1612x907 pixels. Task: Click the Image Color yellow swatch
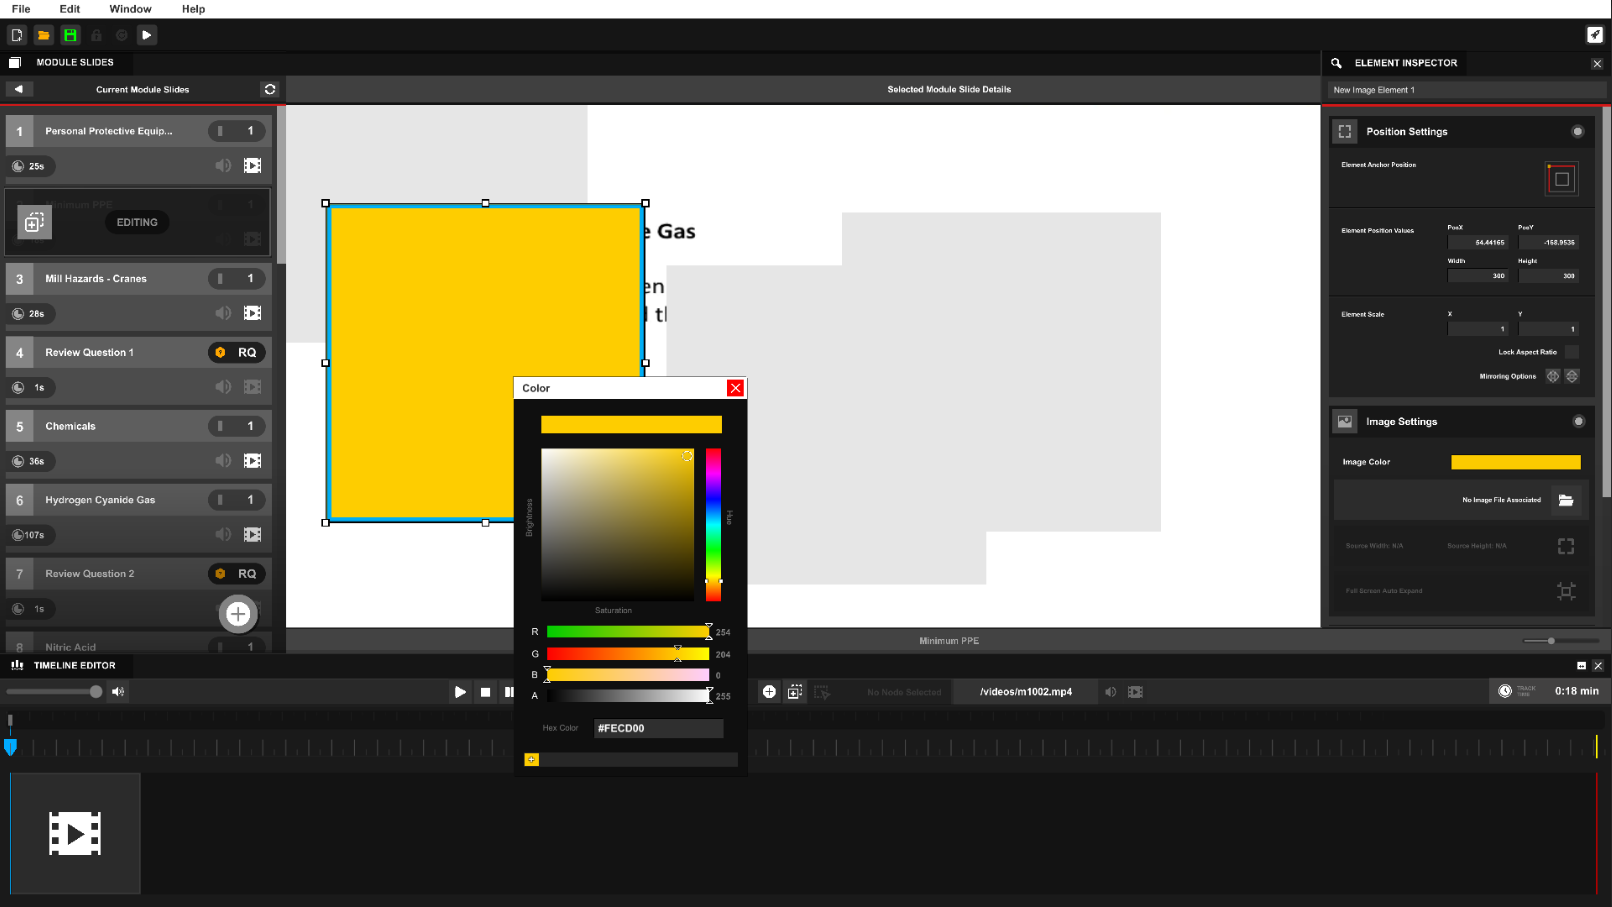(x=1515, y=462)
